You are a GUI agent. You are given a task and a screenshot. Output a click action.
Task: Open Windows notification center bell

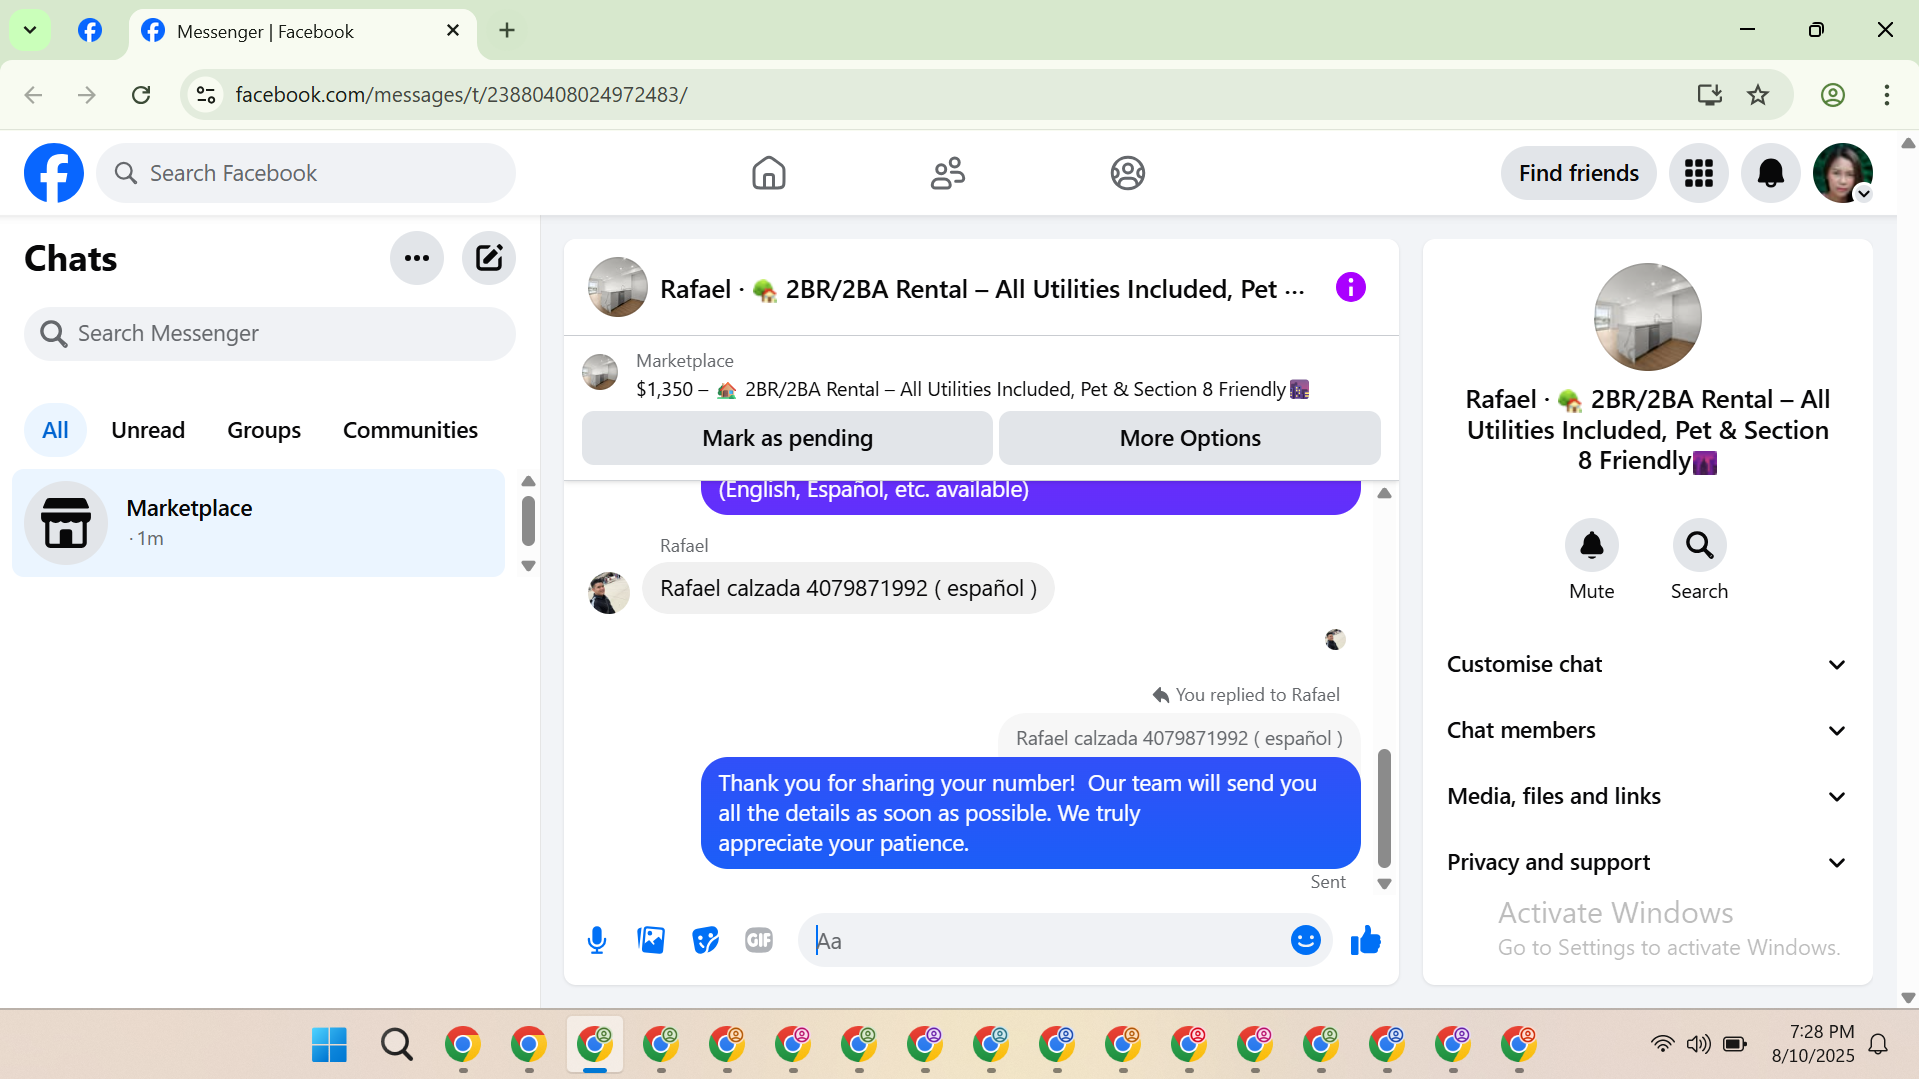1878,1044
